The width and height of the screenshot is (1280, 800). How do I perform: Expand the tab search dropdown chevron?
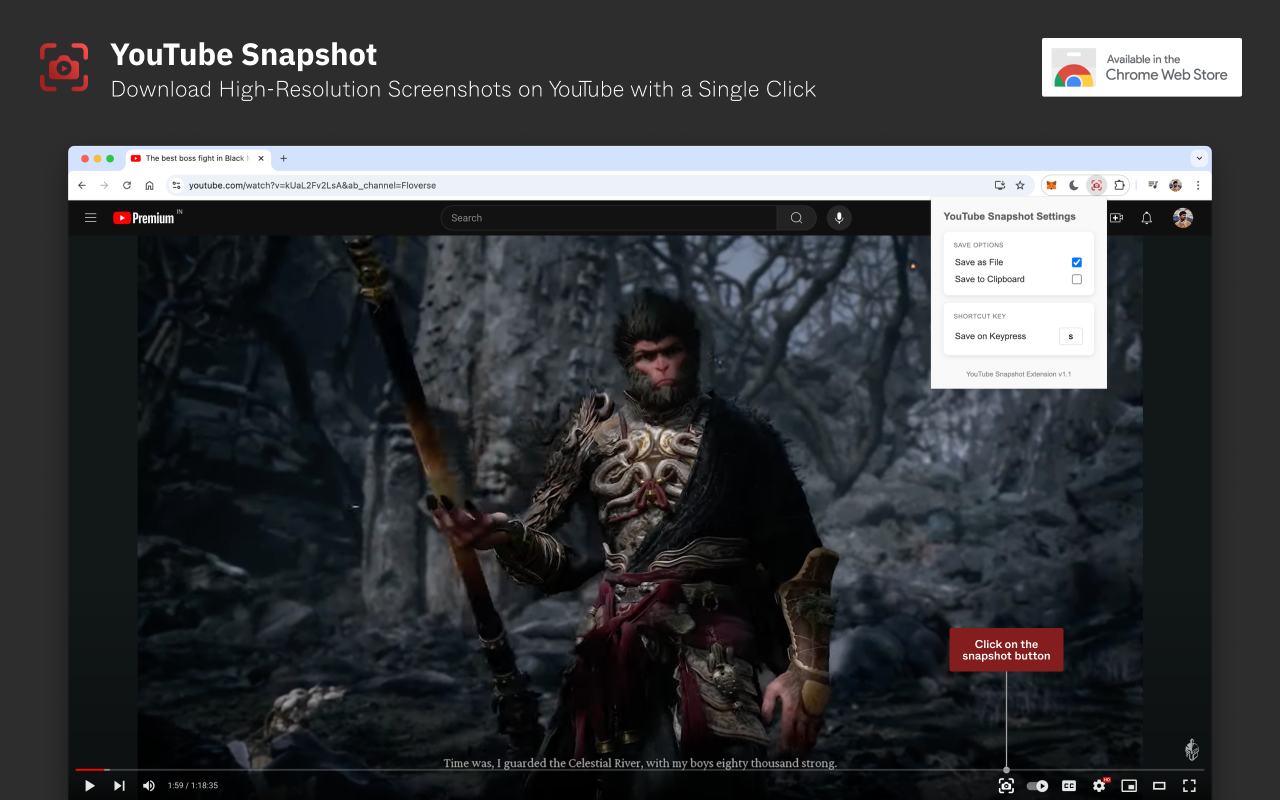tap(1199, 158)
